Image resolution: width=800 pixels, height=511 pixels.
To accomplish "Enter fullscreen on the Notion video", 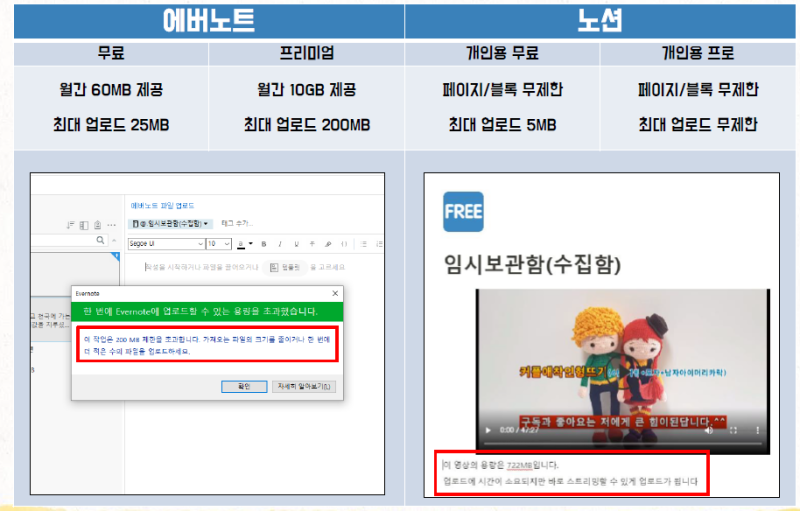I will click(734, 430).
